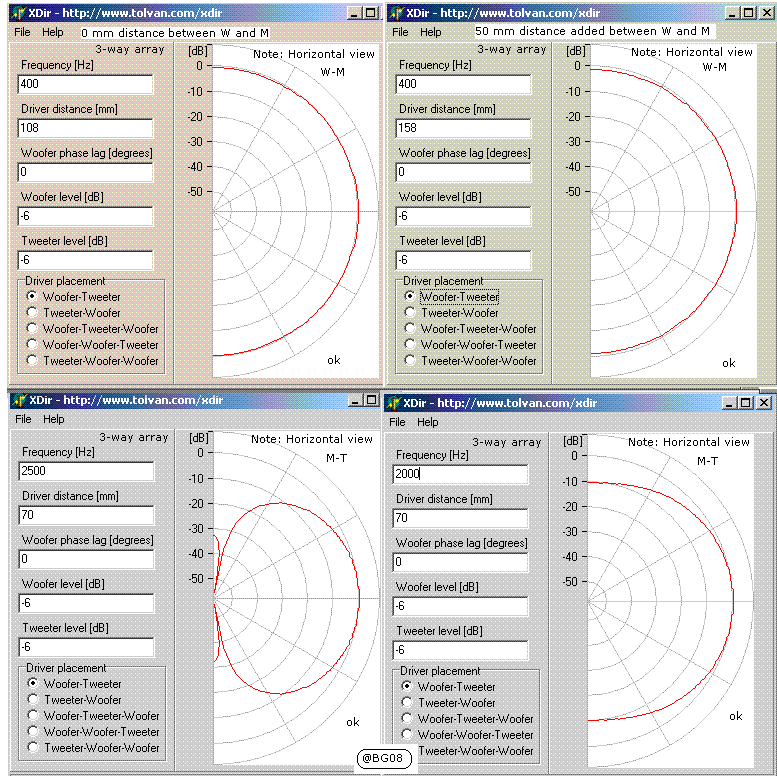
Task: Click Driver distance field in the 2000 Hz window
Action: (x=460, y=518)
